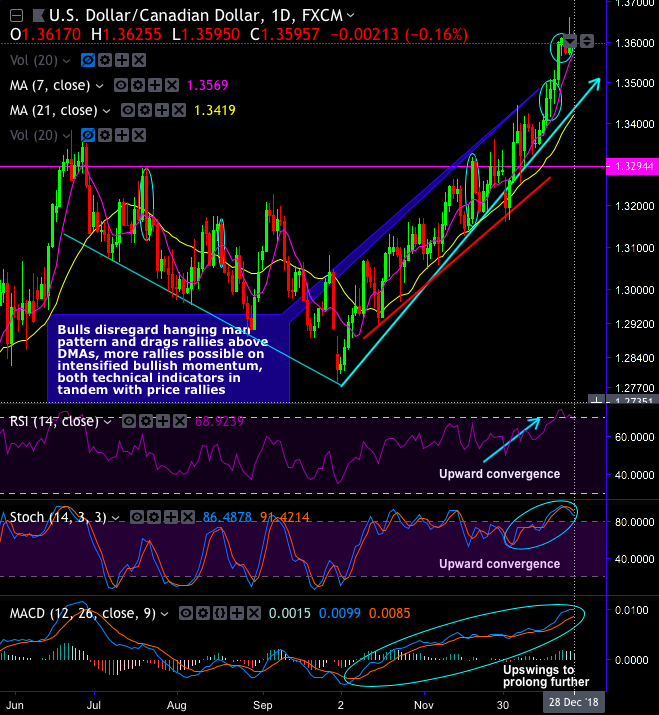This screenshot has height=715, width=659.
Task: Click the RSI value 68.9239
Action: pos(219,421)
